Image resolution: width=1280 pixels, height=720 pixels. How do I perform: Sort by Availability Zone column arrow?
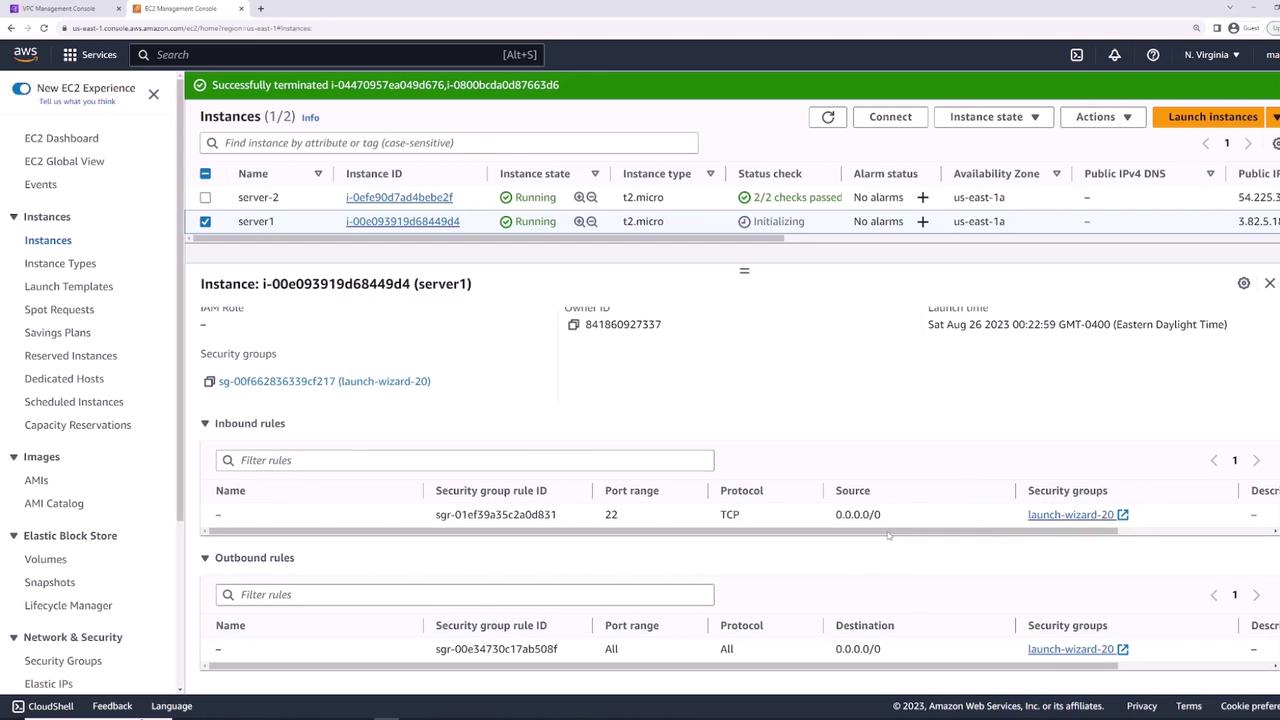coord(1056,174)
